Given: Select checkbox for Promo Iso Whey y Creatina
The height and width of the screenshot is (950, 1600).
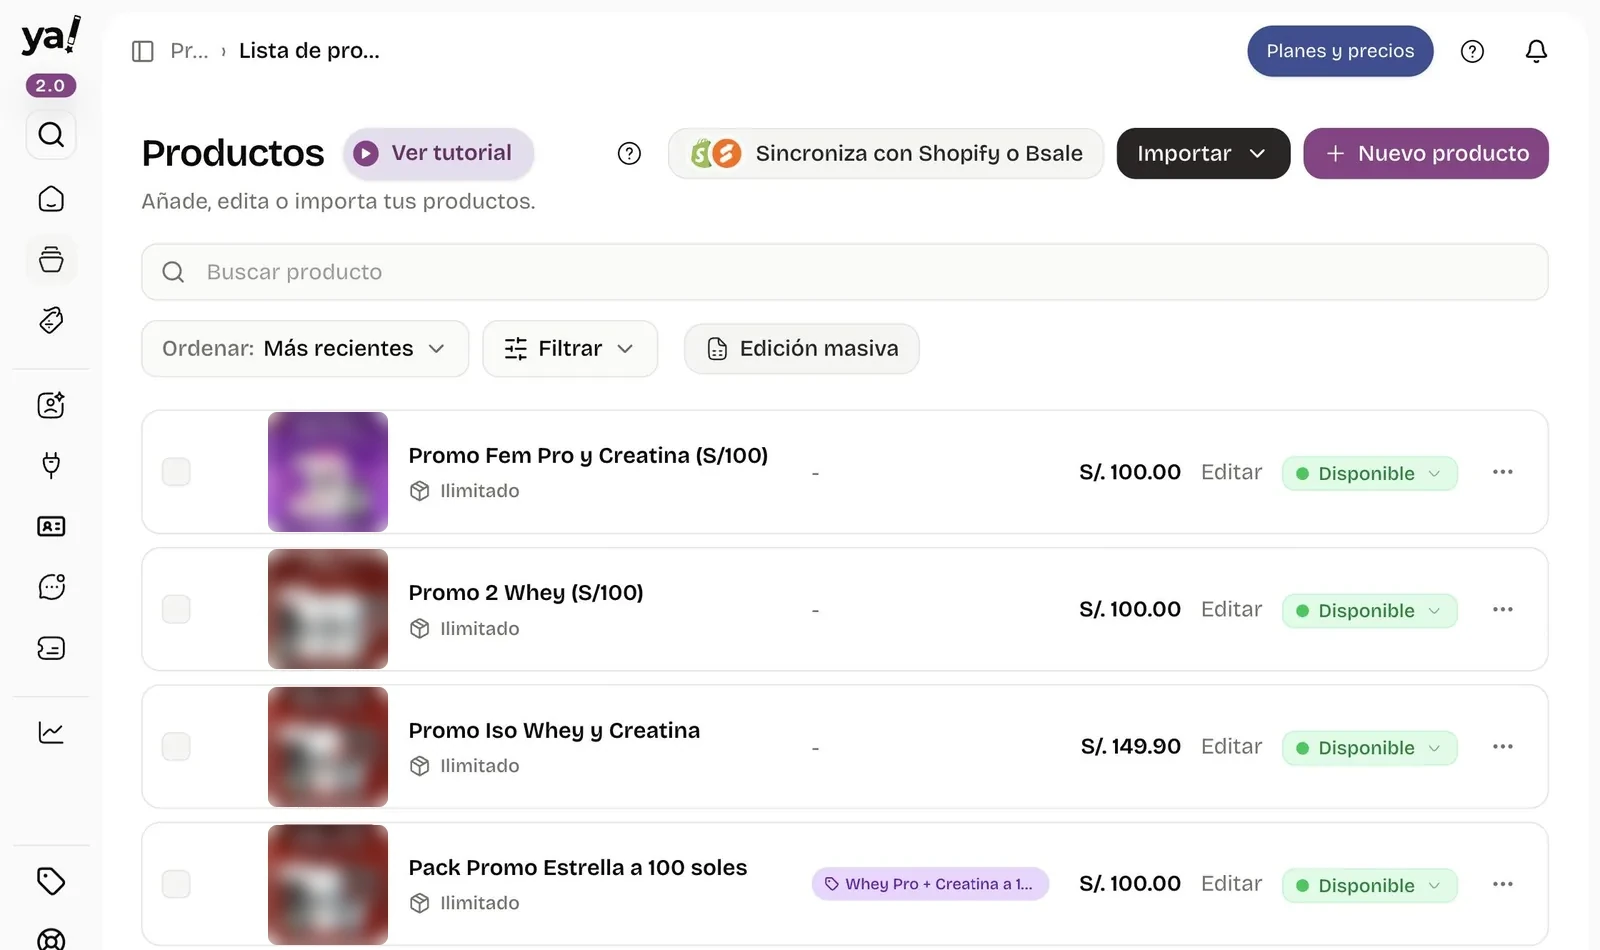Looking at the screenshot, I should 176,747.
